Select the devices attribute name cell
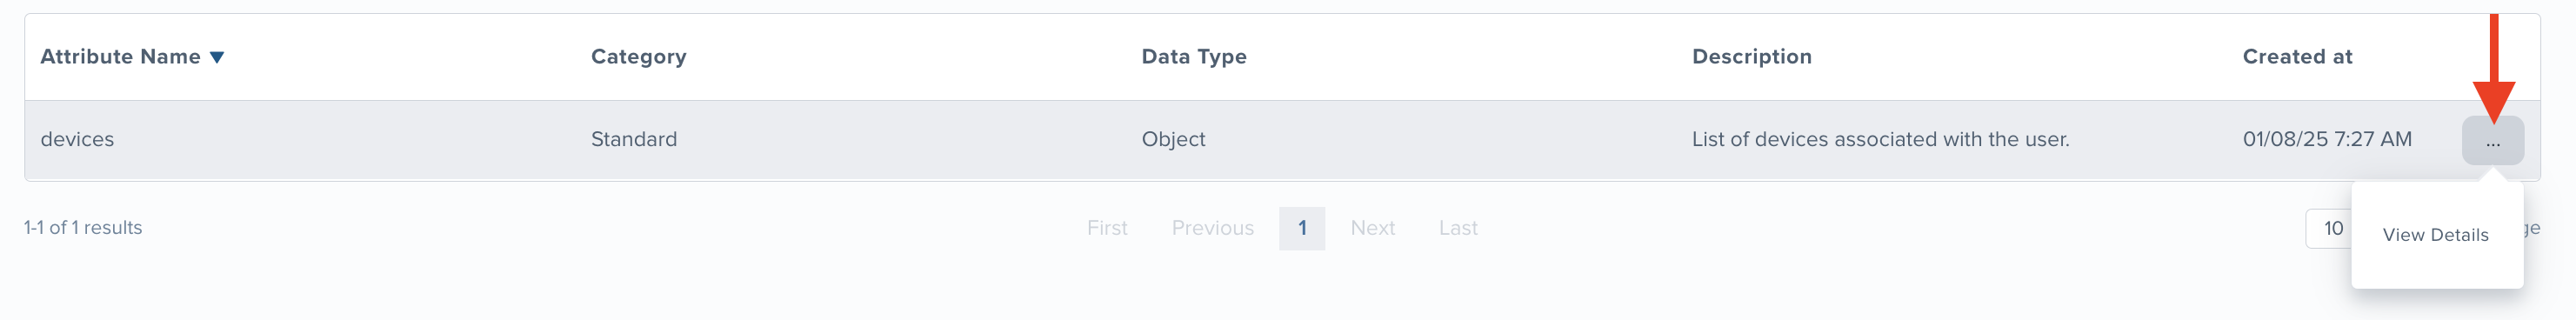The height and width of the screenshot is (320, 2576). click(x=77, y=139)
